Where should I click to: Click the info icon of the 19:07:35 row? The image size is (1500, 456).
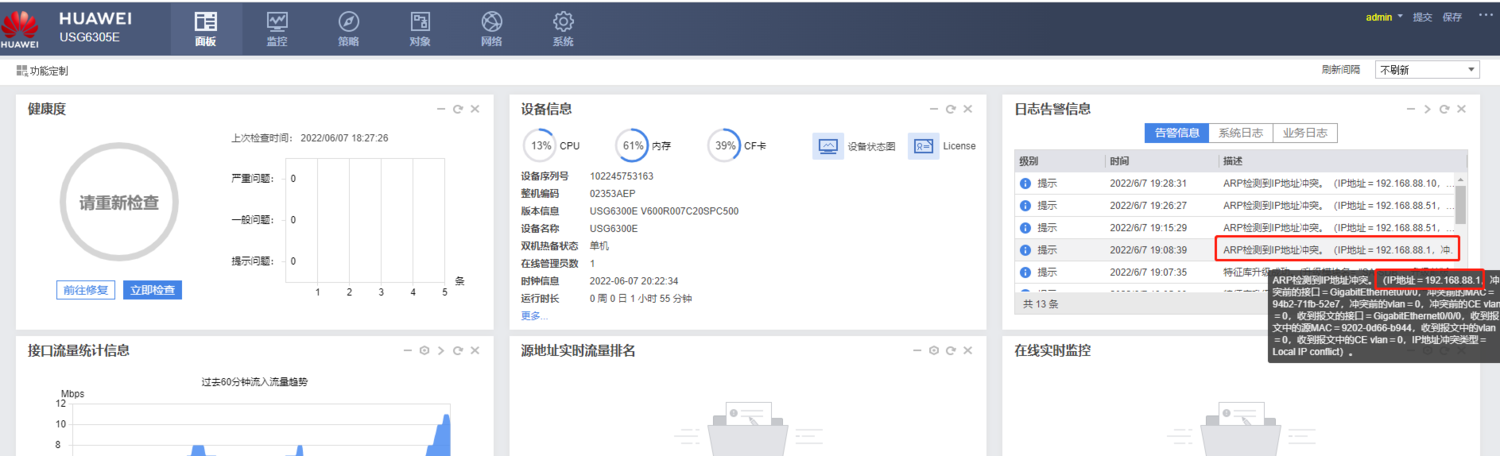[x=1025, y=272]
